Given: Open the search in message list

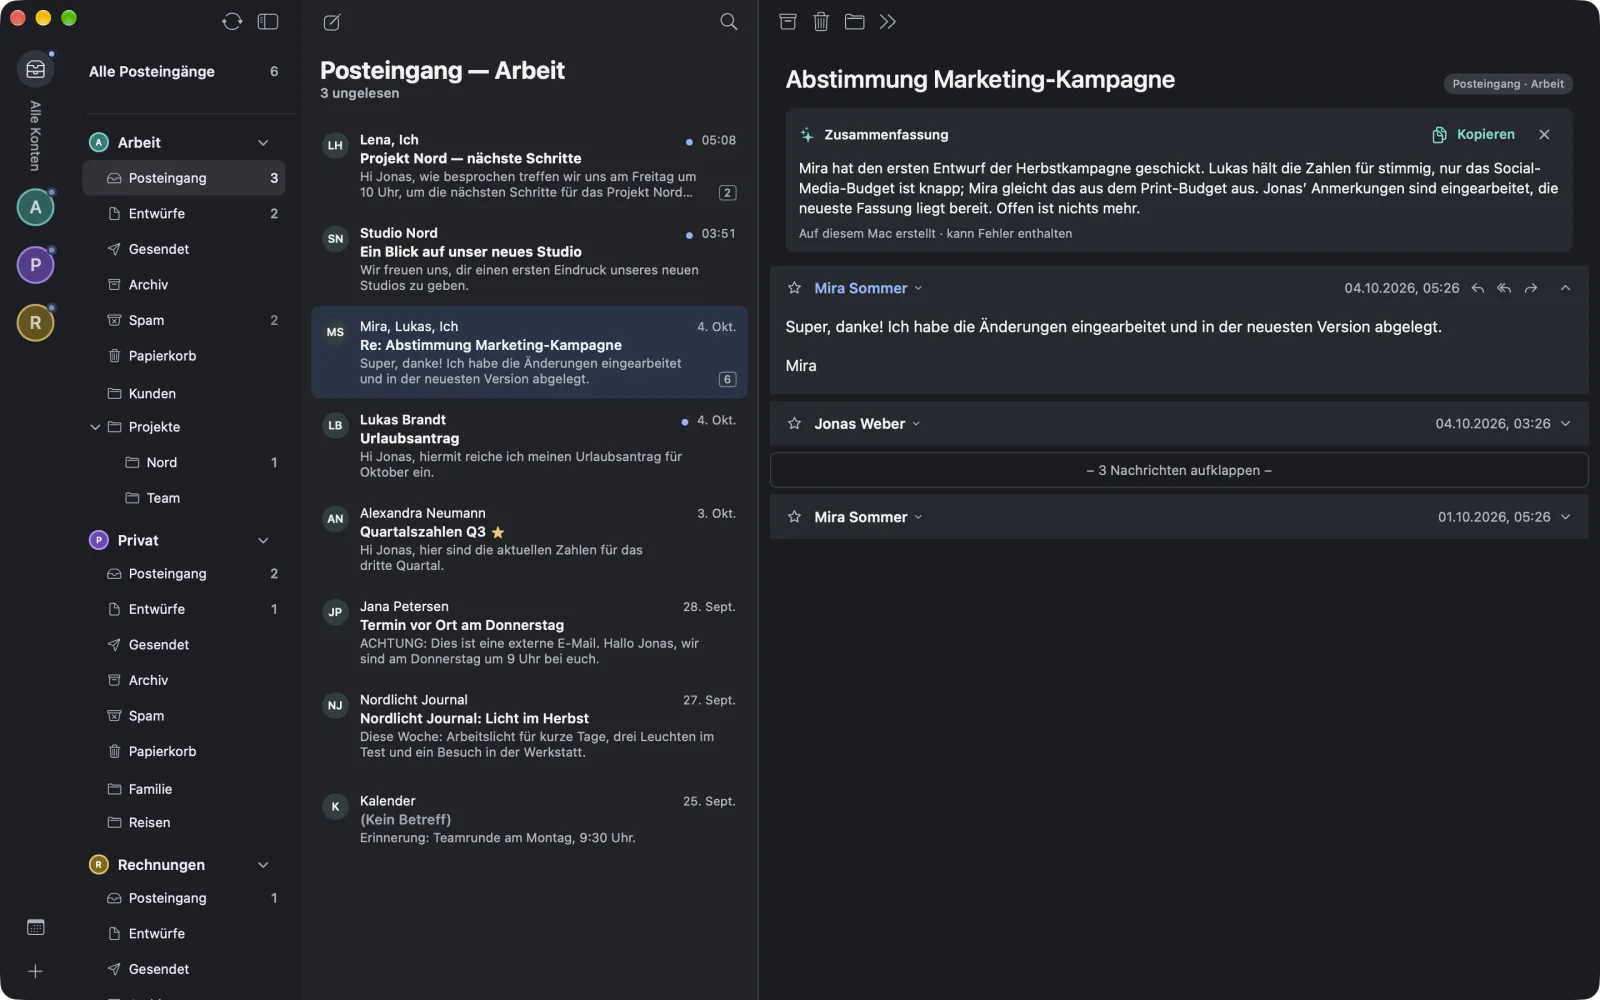Looking at the screenshot, I should (729, 22).
